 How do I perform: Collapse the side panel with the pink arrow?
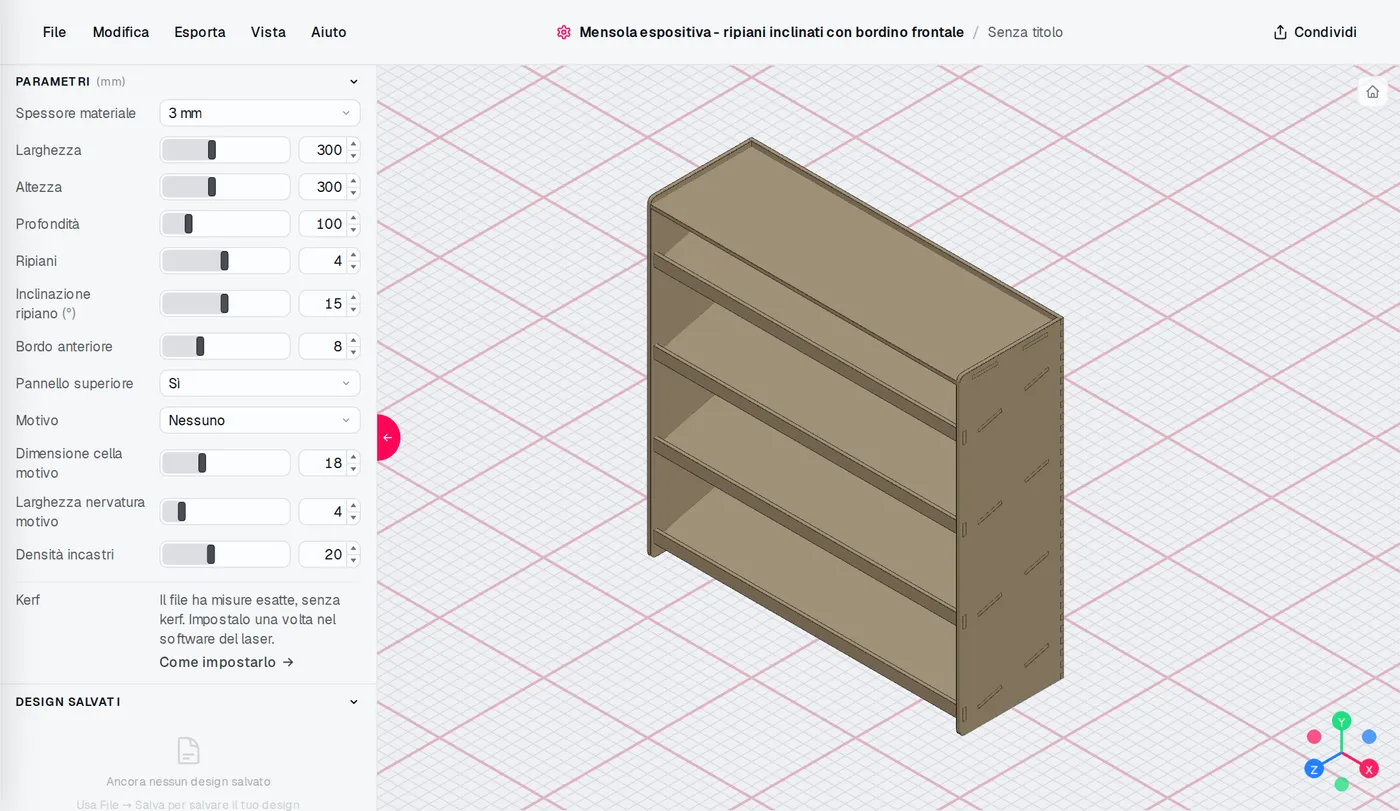pyautogui.click(x=387, y=437)
